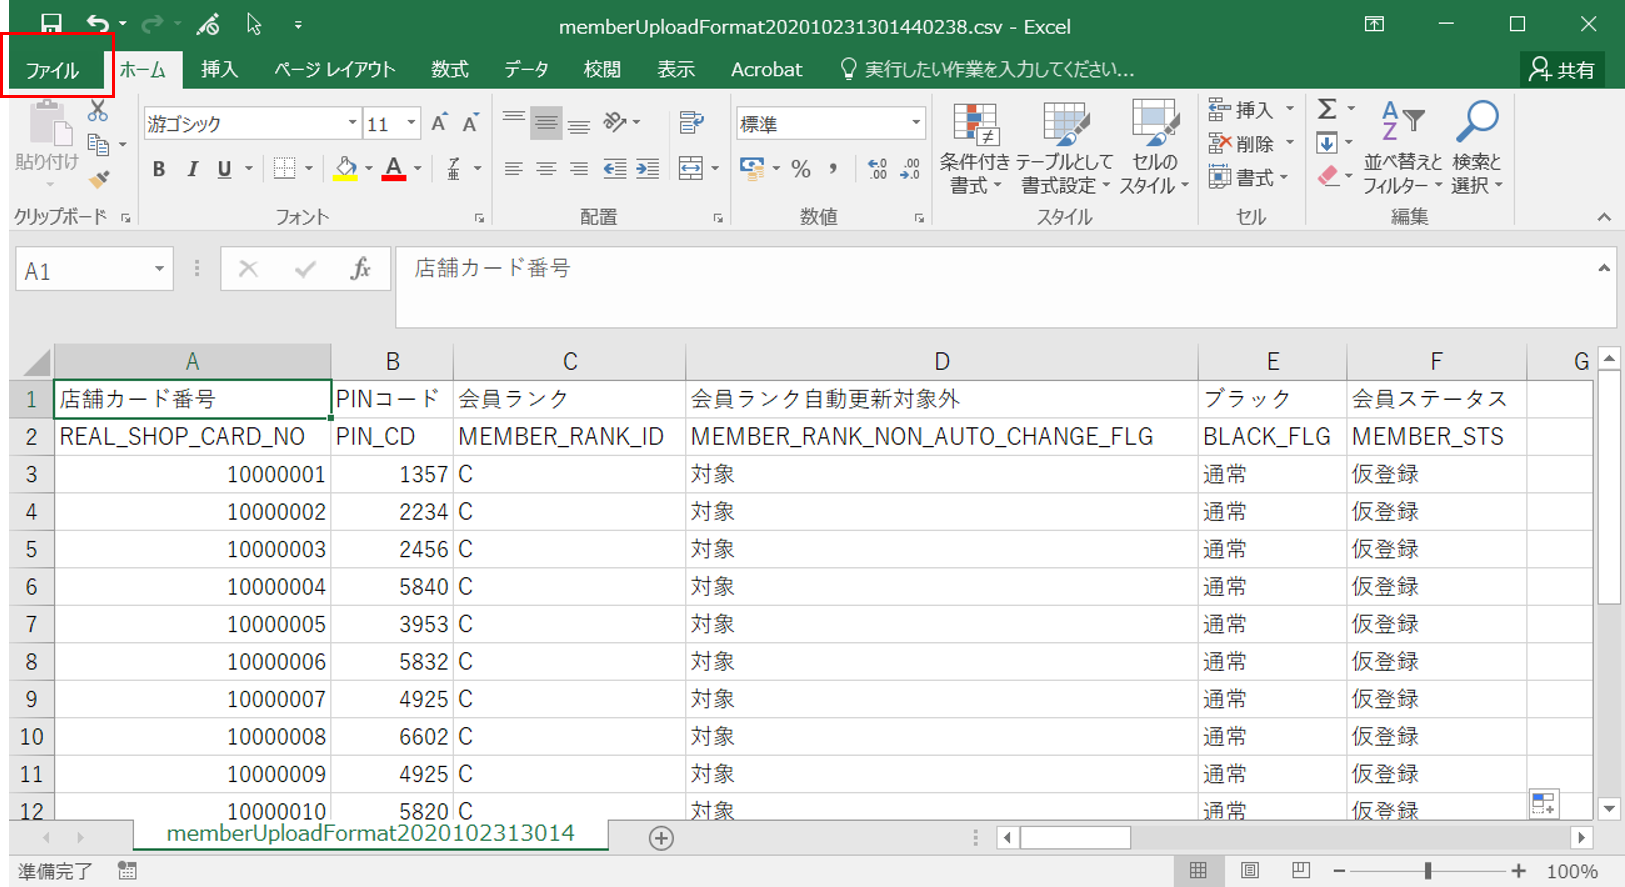Click the Undo arrow icon
The image size is (1625, 887).
point(97,24)
